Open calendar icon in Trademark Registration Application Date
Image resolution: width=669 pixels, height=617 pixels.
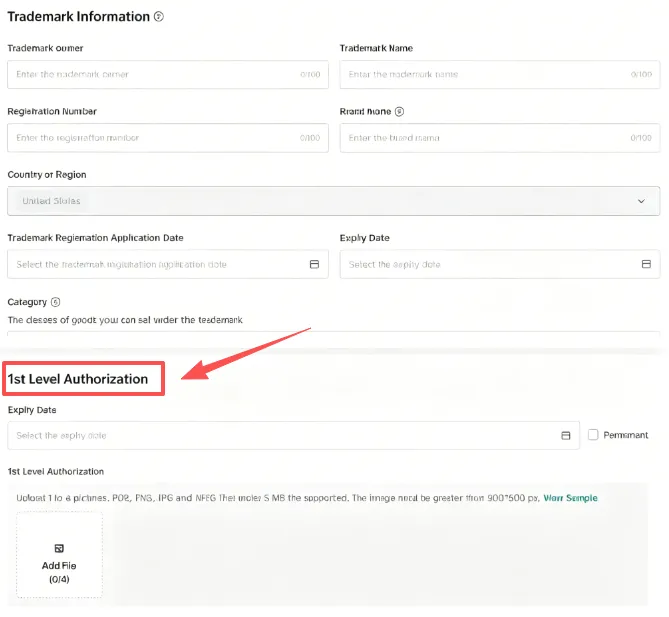[313, 265]
